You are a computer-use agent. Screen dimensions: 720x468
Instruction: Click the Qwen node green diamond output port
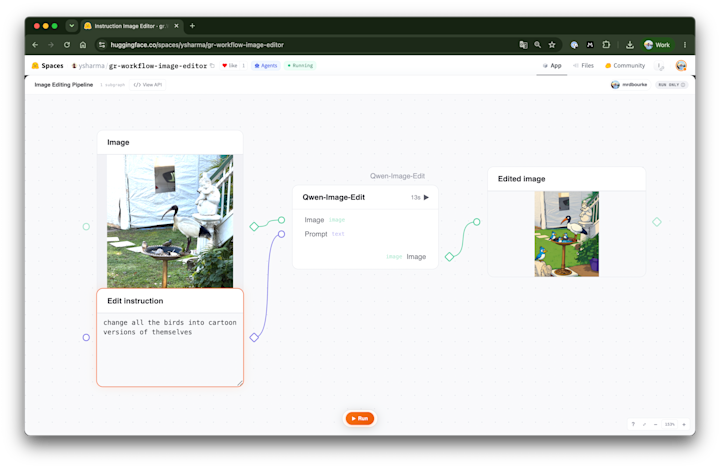pyautogui.click(x=450, y=257)
